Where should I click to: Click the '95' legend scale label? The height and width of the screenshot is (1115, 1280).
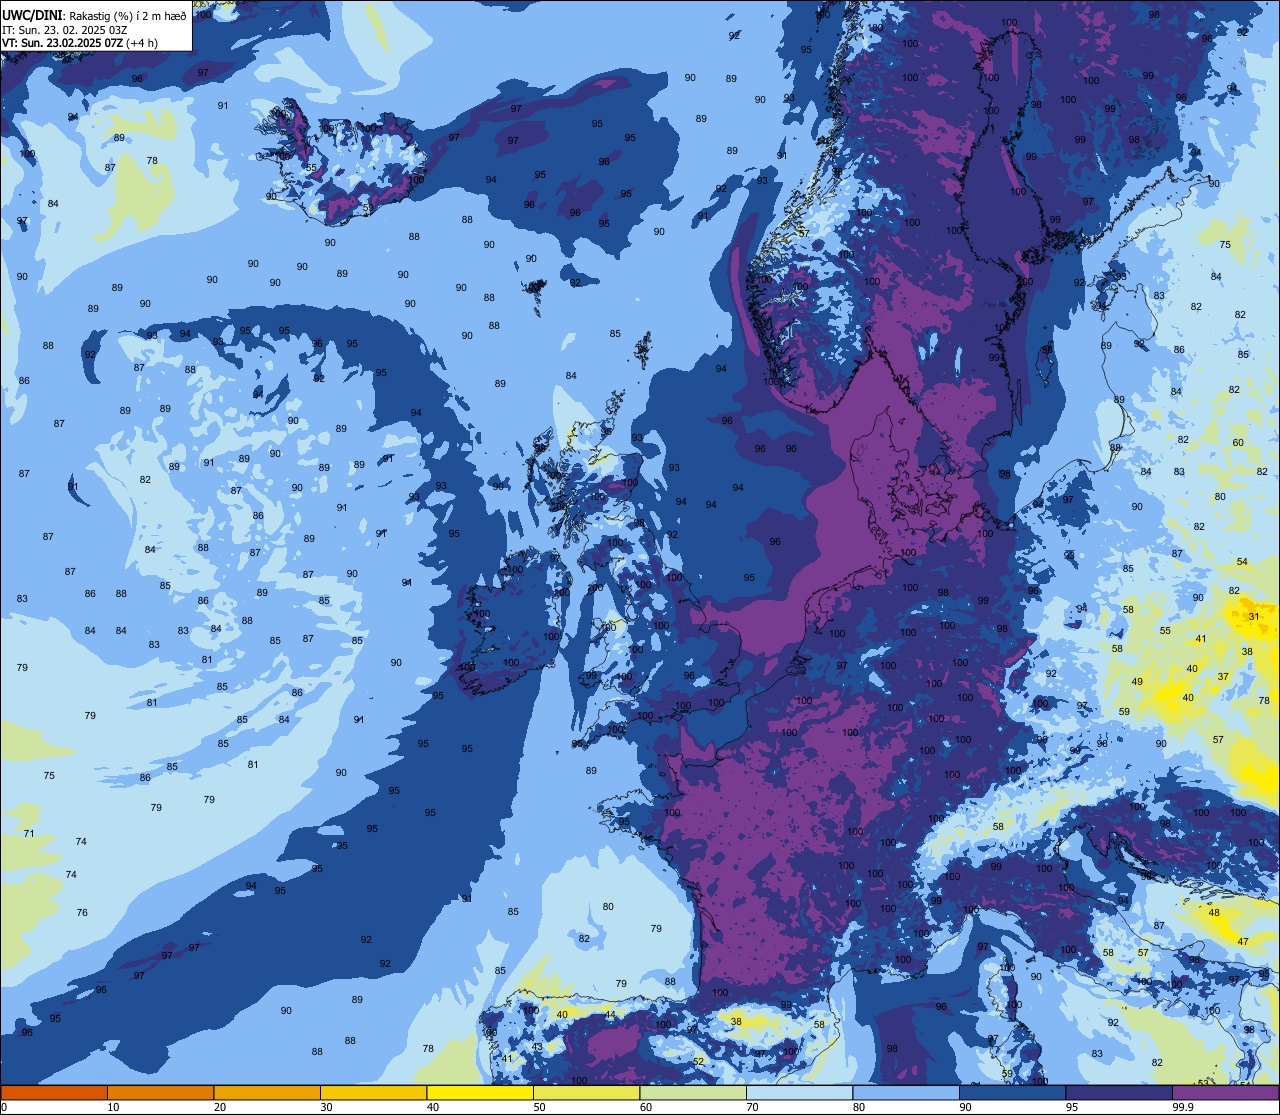tap(1072, 1107)
